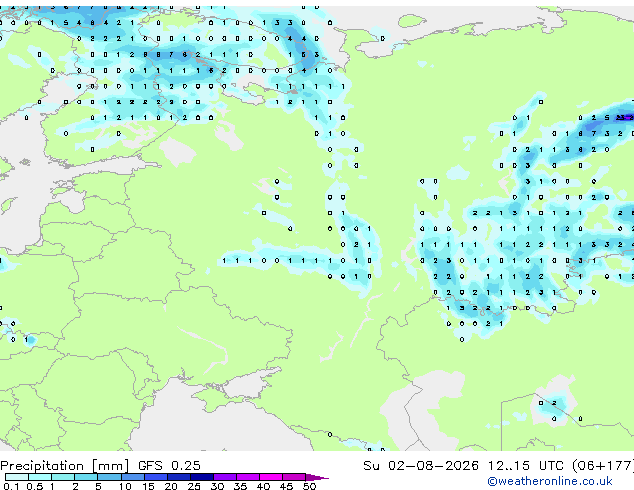Image resolution: width=634 pixels, height=490 pixels.
Task: Select the 30–35 mm purple legend swatch
Action: 225,477
